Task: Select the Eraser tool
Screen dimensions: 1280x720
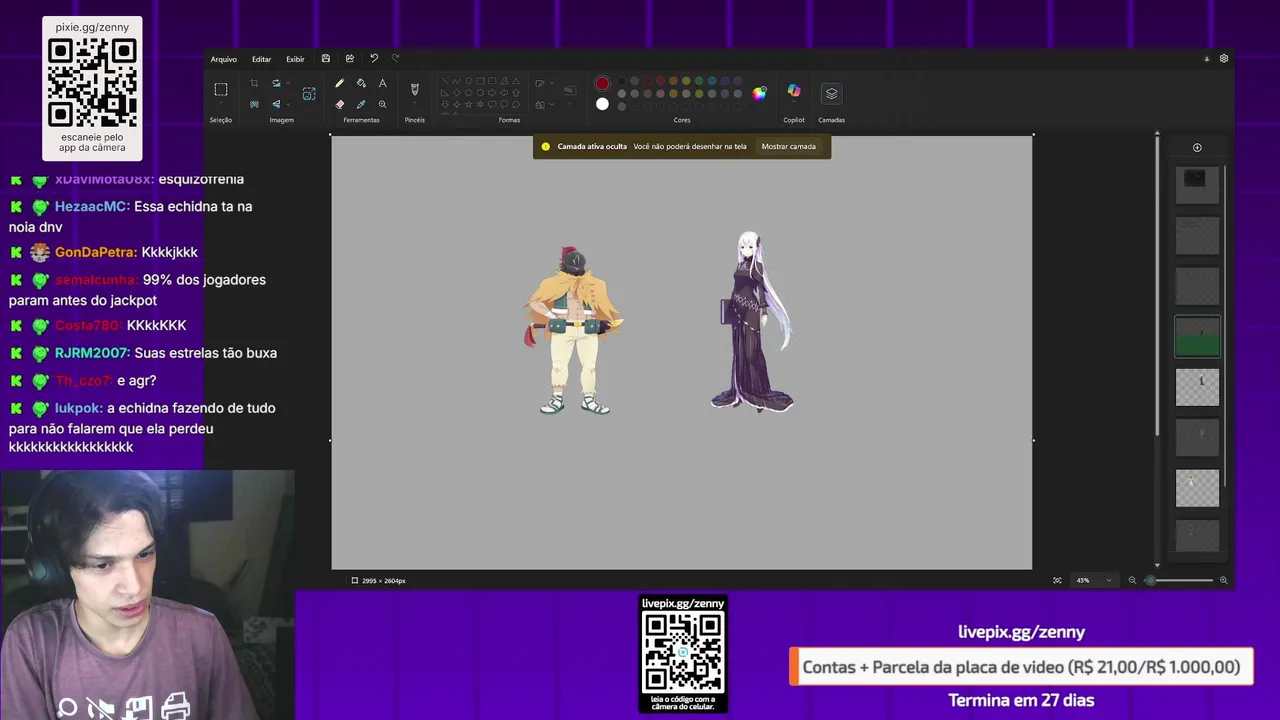Action: point(339,104)
